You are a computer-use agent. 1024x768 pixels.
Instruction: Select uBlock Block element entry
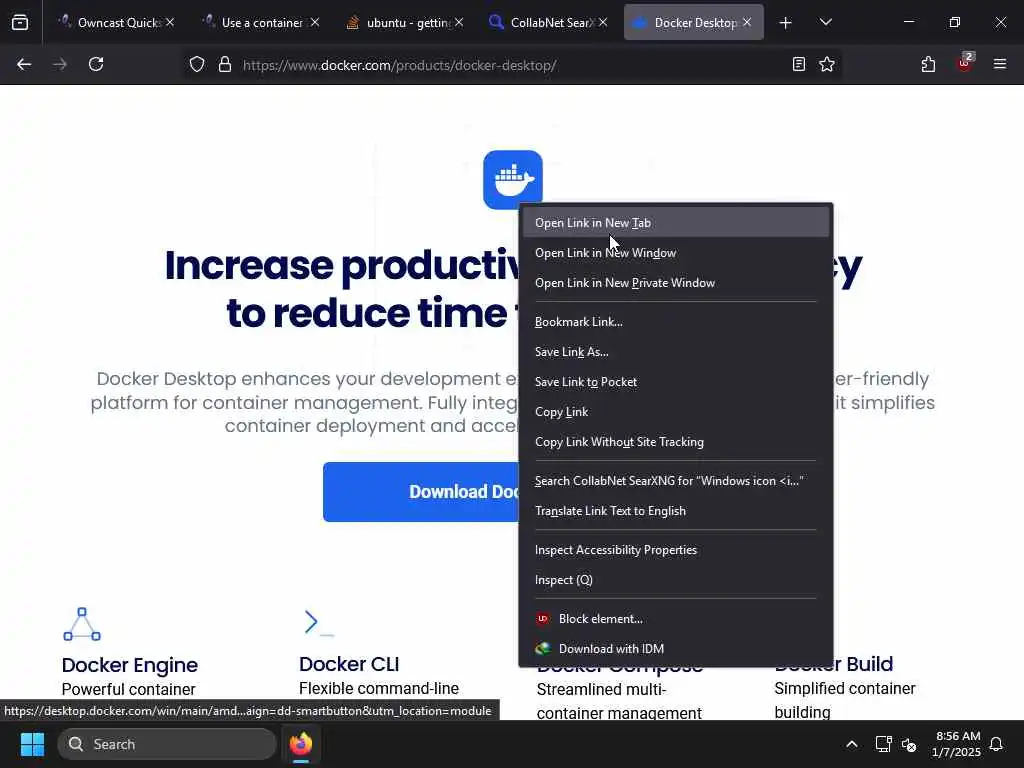(x=676, y=618)
